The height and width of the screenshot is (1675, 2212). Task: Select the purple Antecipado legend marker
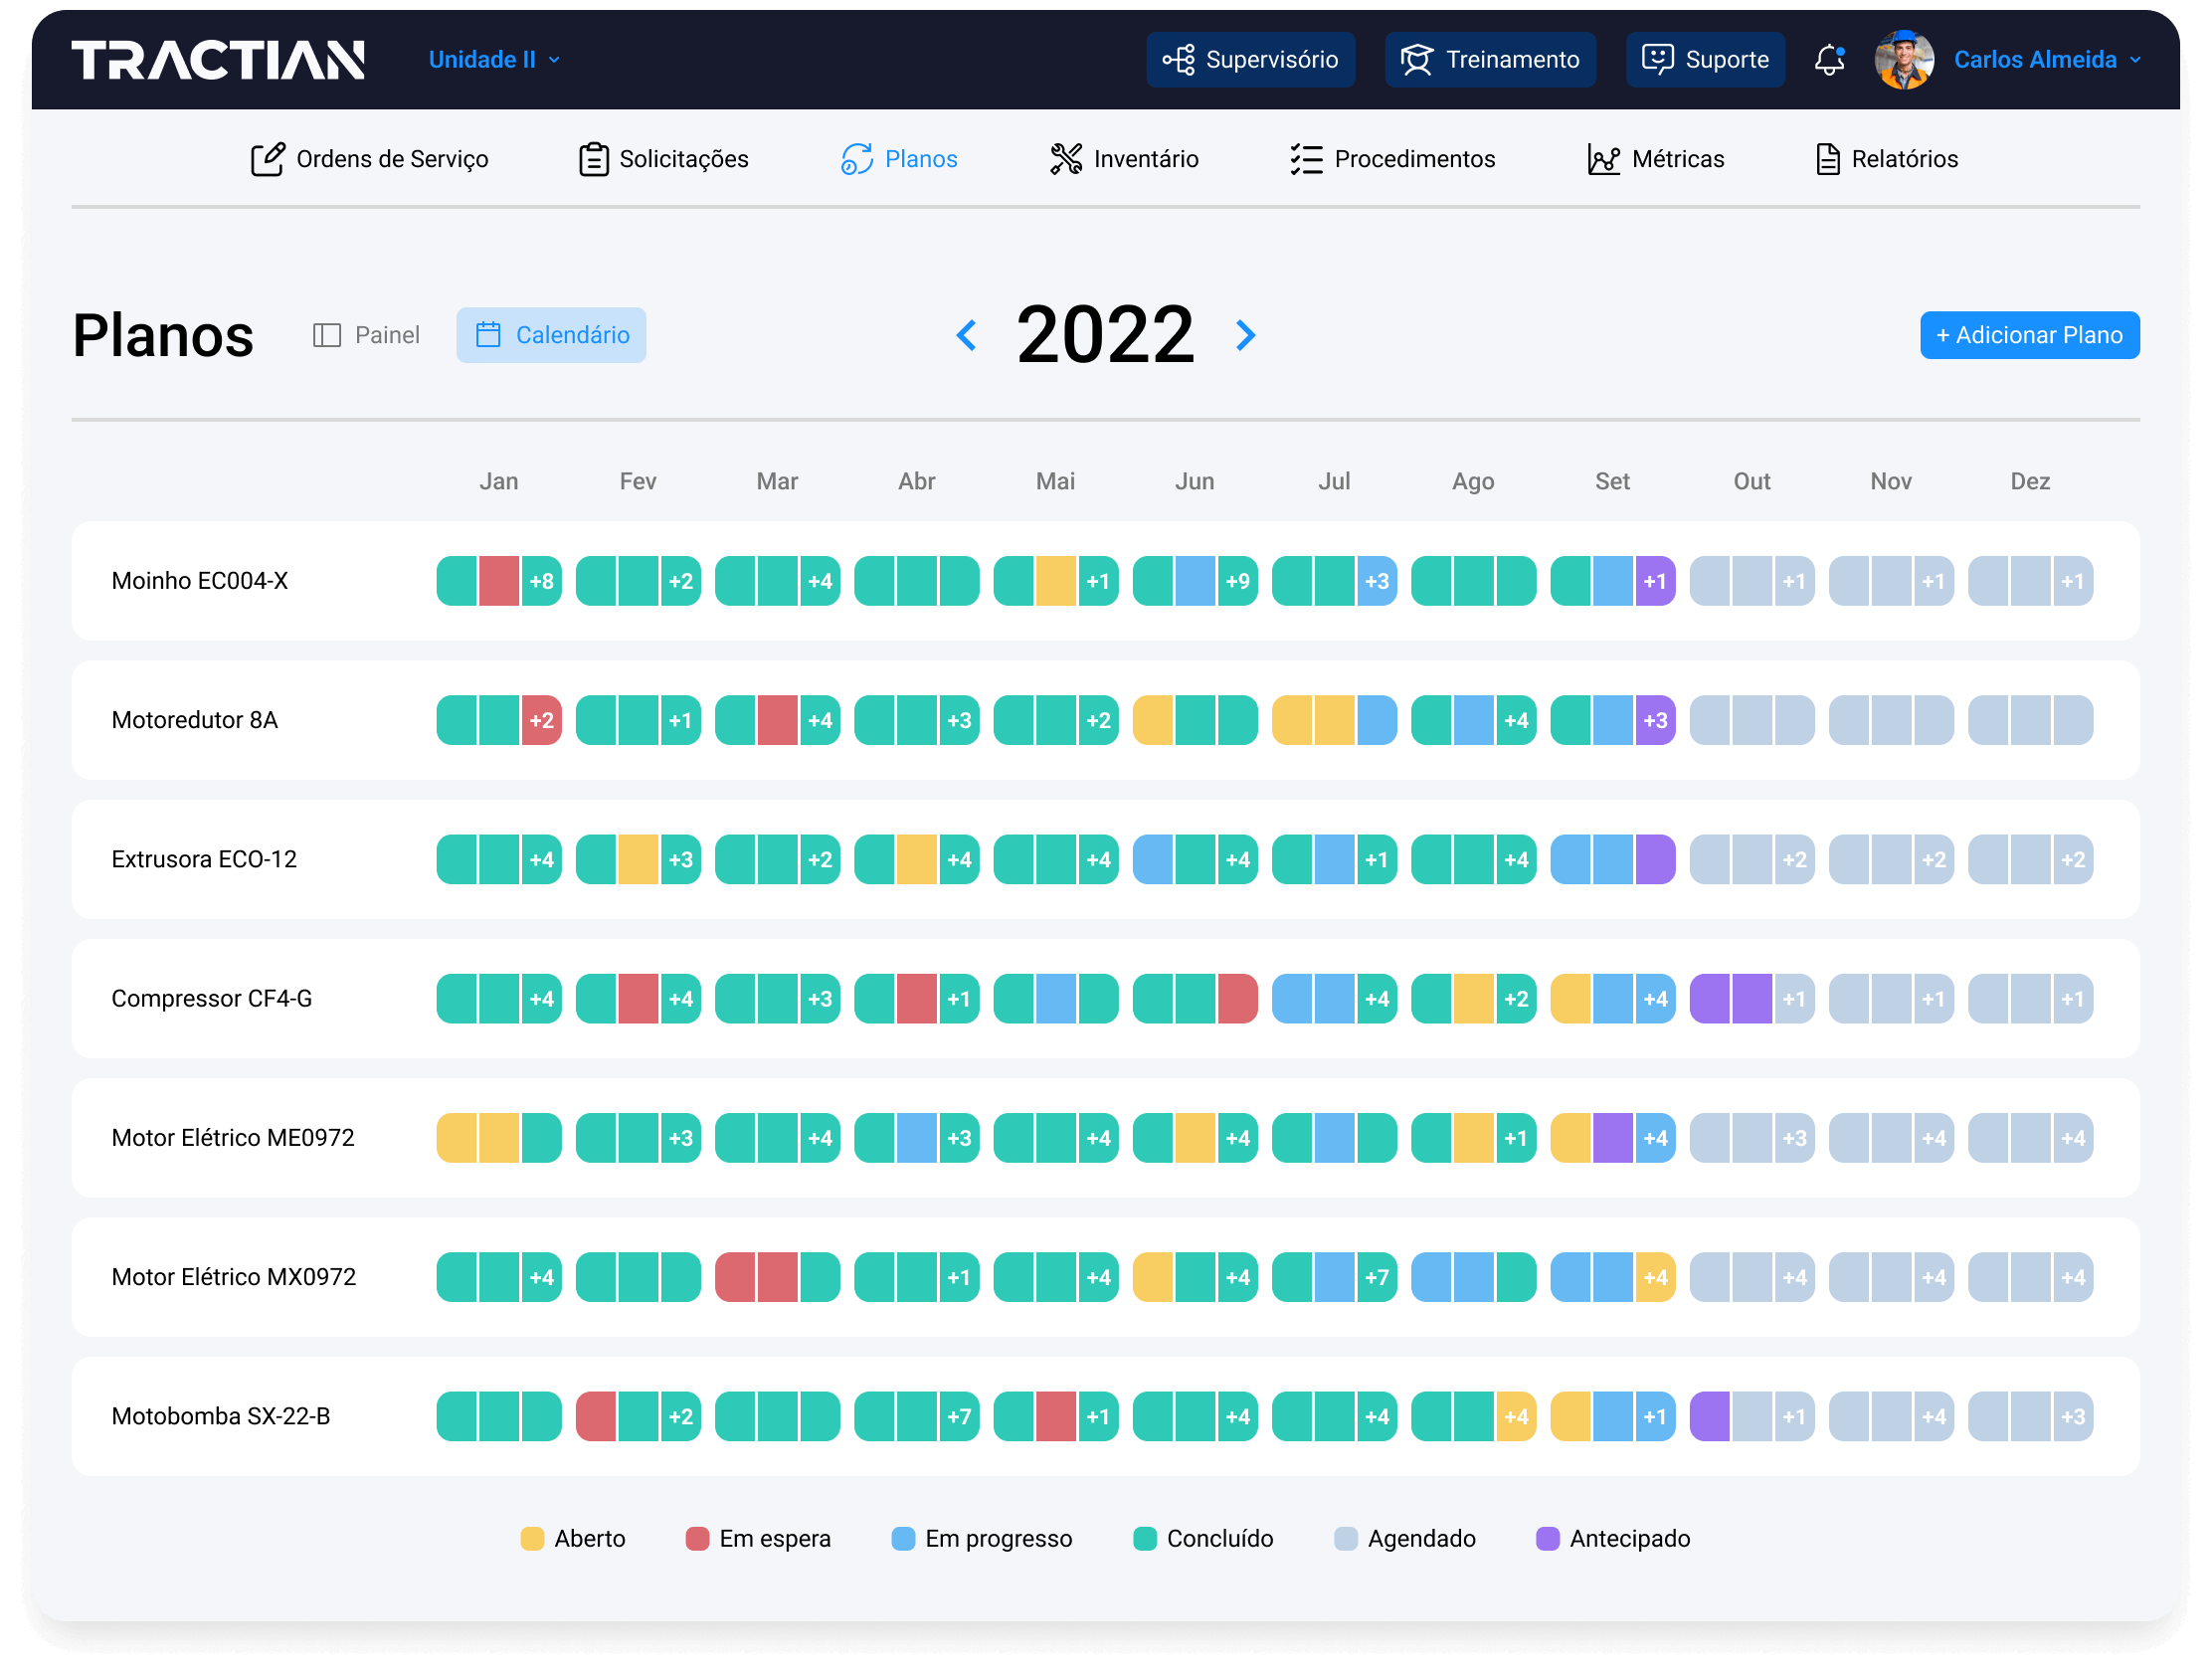[x=1548, y=1538]
